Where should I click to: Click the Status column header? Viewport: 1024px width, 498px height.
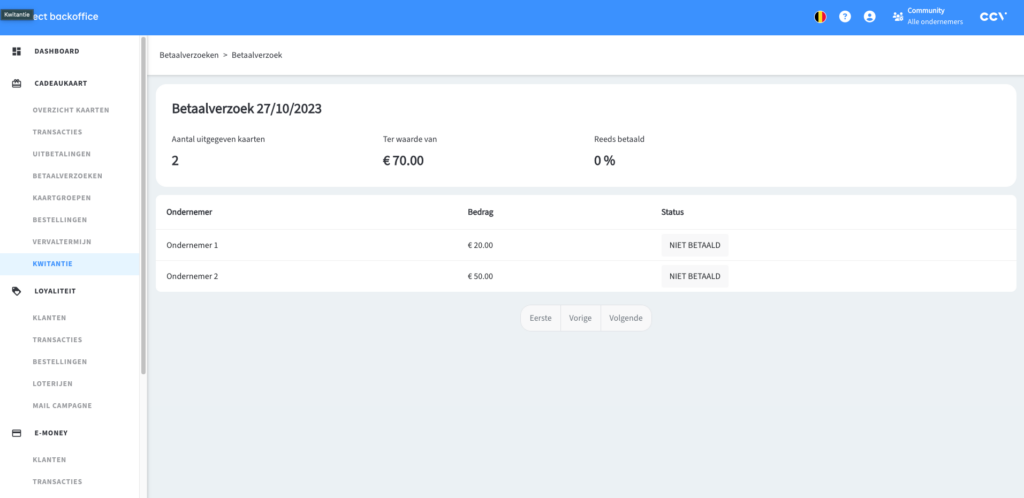coord(673,212)
